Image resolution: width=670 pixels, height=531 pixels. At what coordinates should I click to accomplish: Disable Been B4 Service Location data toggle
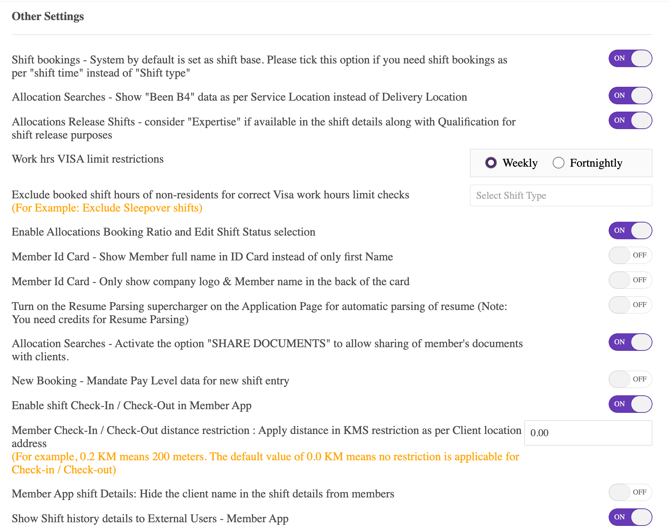(630, 96)
